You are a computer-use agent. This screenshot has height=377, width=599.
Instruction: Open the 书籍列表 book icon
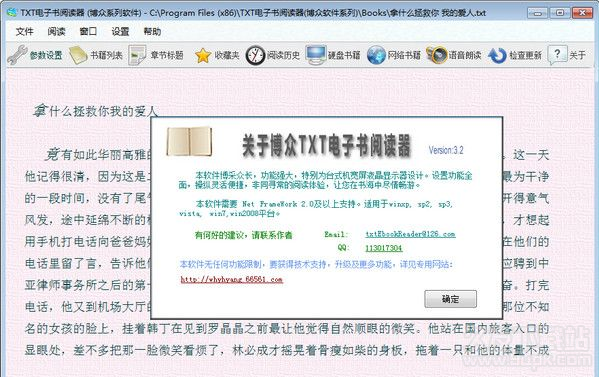tap(78, 55)
